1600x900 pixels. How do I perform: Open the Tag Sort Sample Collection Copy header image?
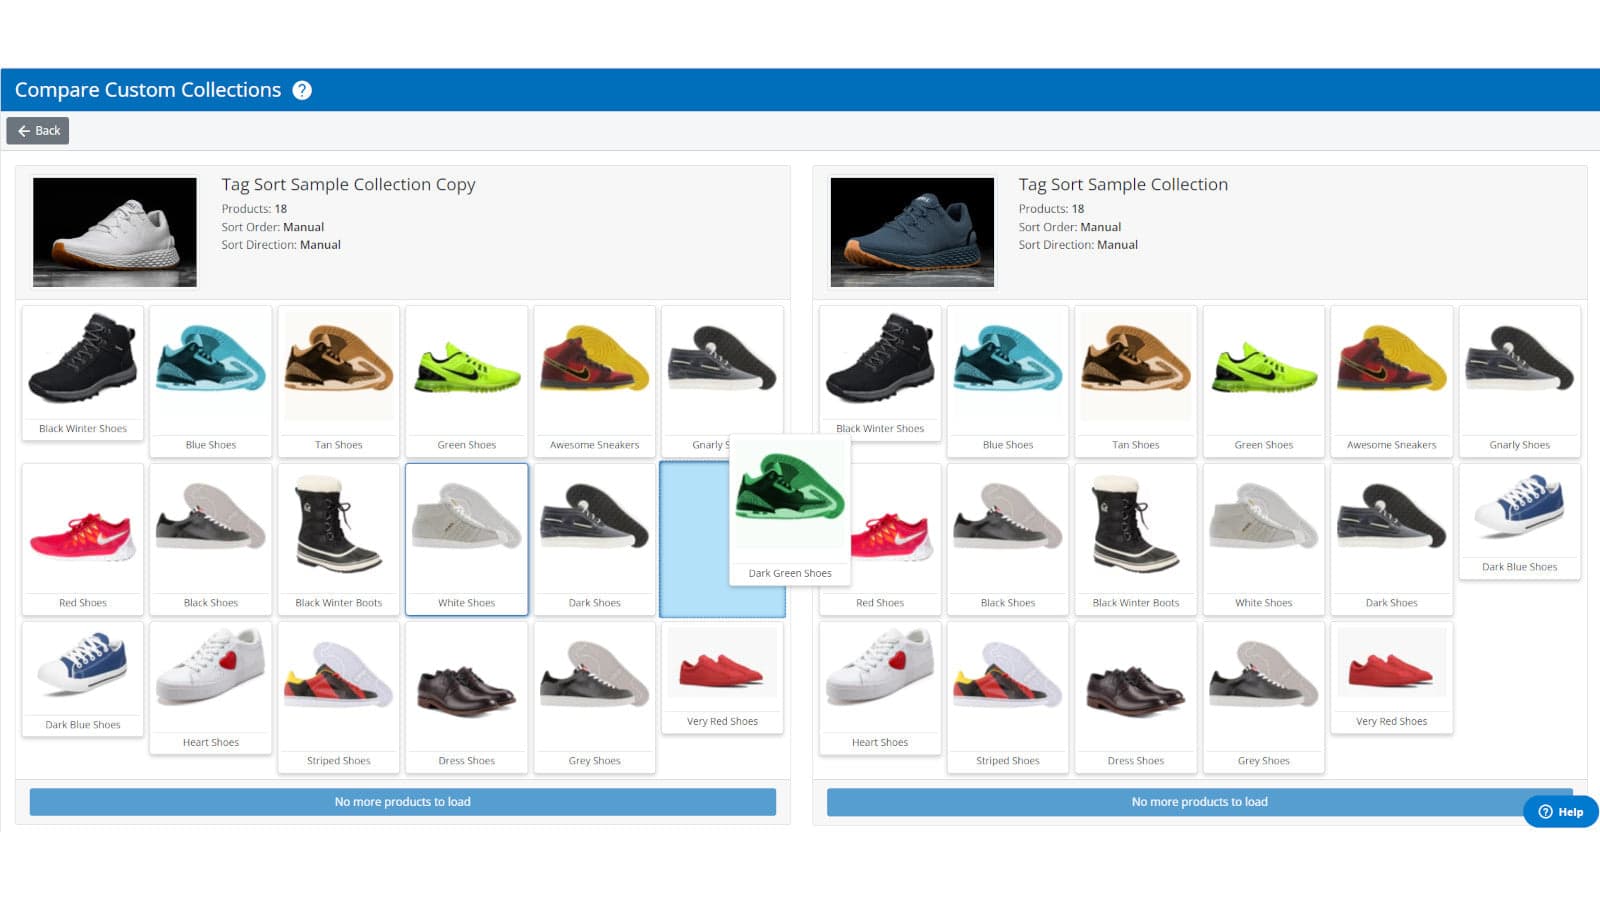coord(114,231)
